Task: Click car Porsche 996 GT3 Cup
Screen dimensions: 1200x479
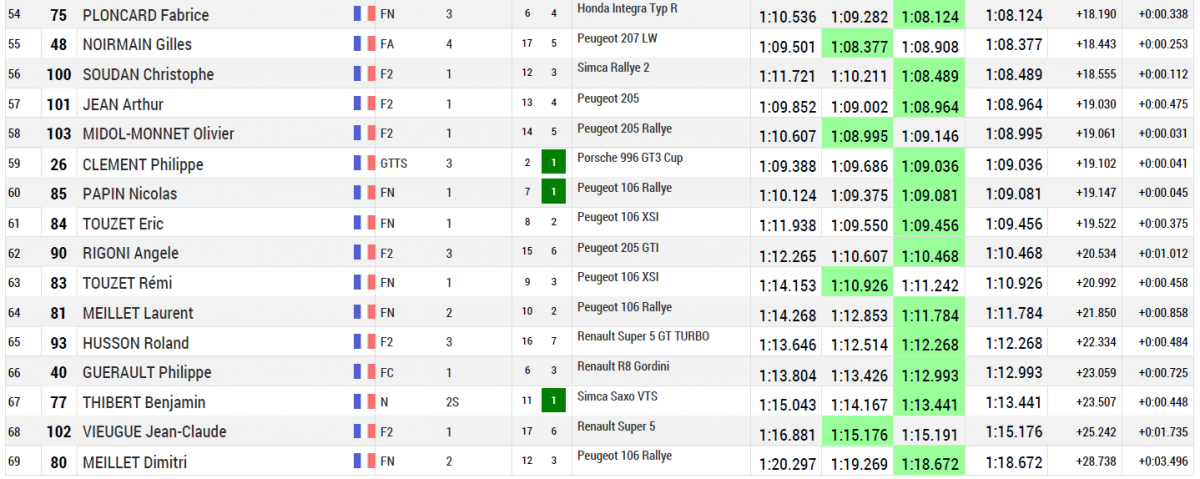Action: pyautogui.click(x=631, y=158)
